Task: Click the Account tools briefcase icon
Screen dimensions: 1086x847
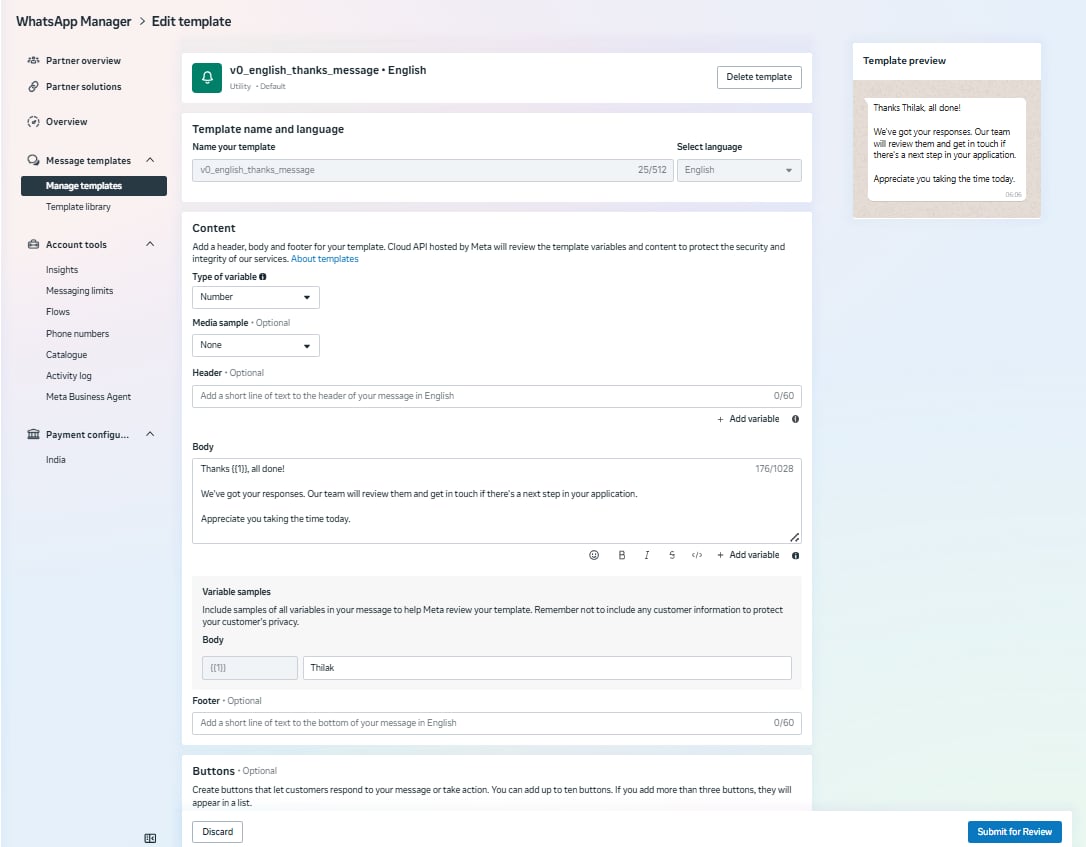Action: tap(33, 244)
